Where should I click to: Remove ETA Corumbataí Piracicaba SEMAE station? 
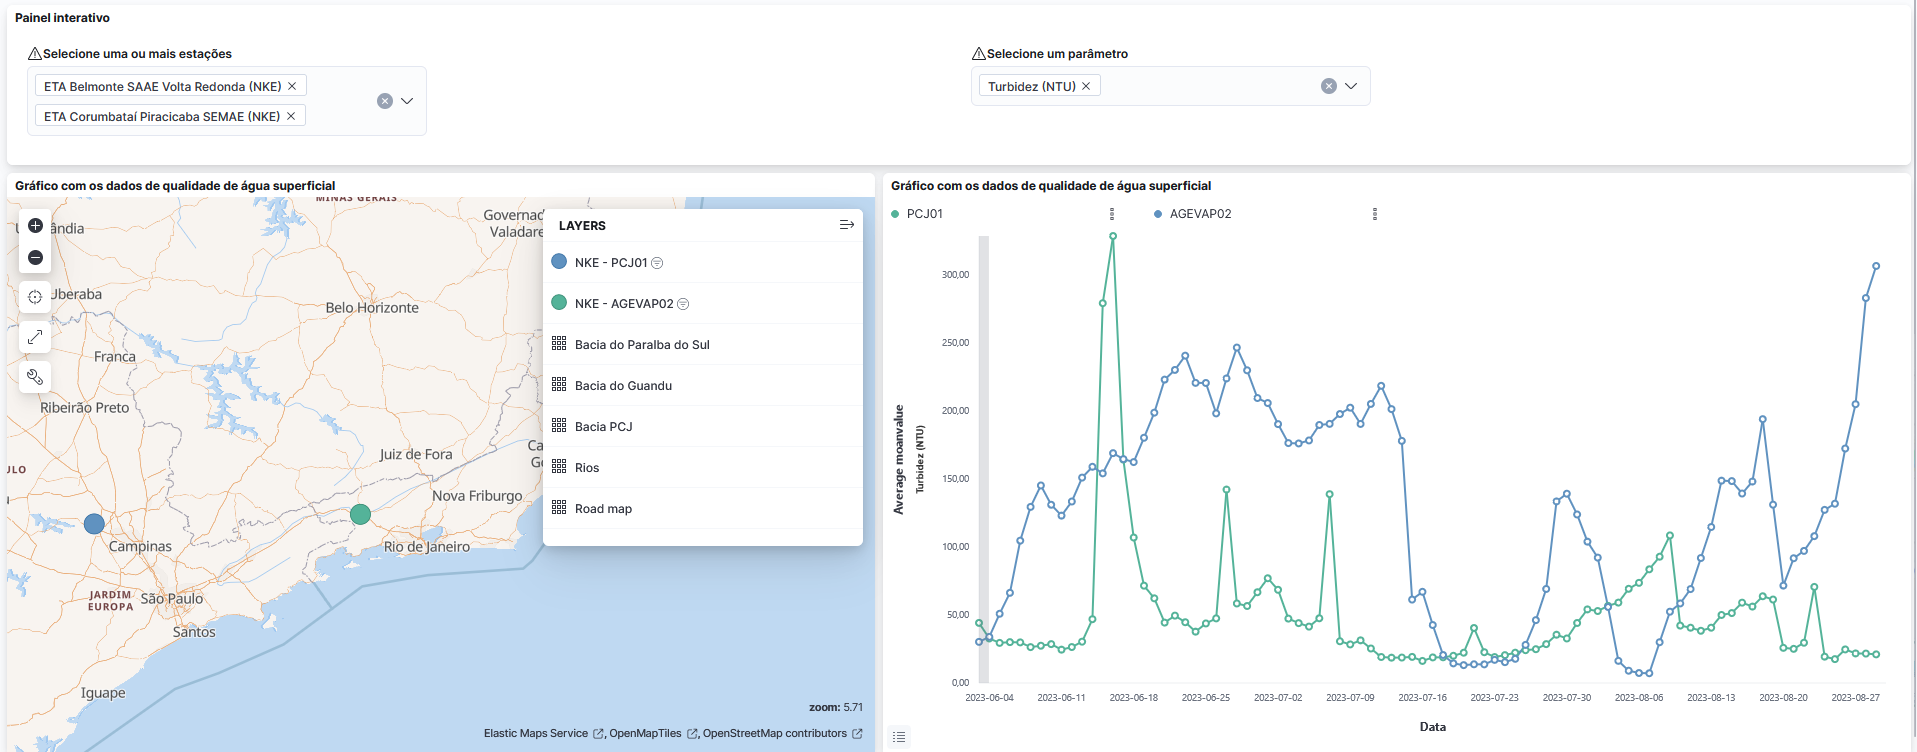291,117
